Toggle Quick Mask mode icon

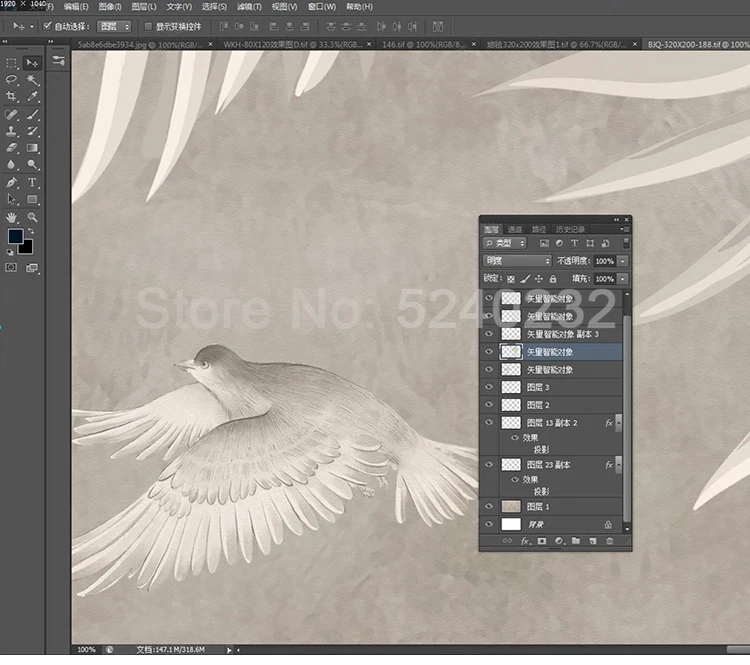pos(11,267)
